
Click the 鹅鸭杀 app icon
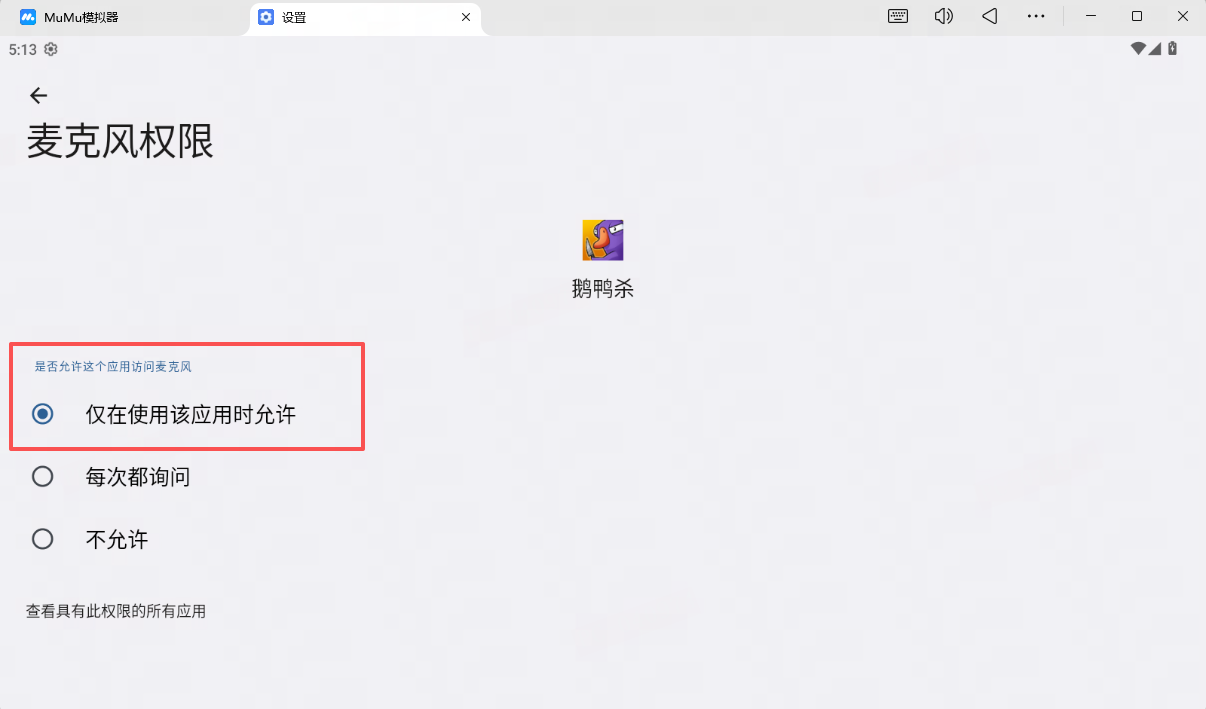click(x=602, y=240)
